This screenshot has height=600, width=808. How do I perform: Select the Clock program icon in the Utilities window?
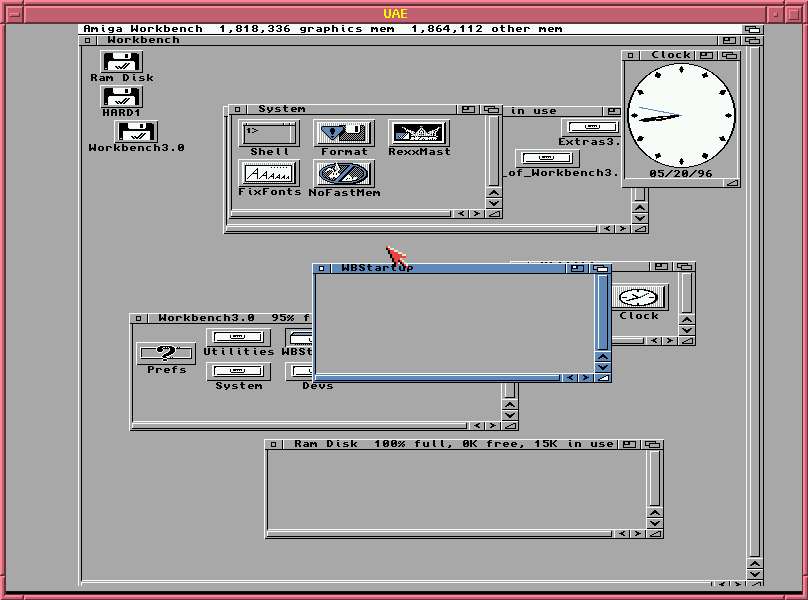tap(639, 297)
